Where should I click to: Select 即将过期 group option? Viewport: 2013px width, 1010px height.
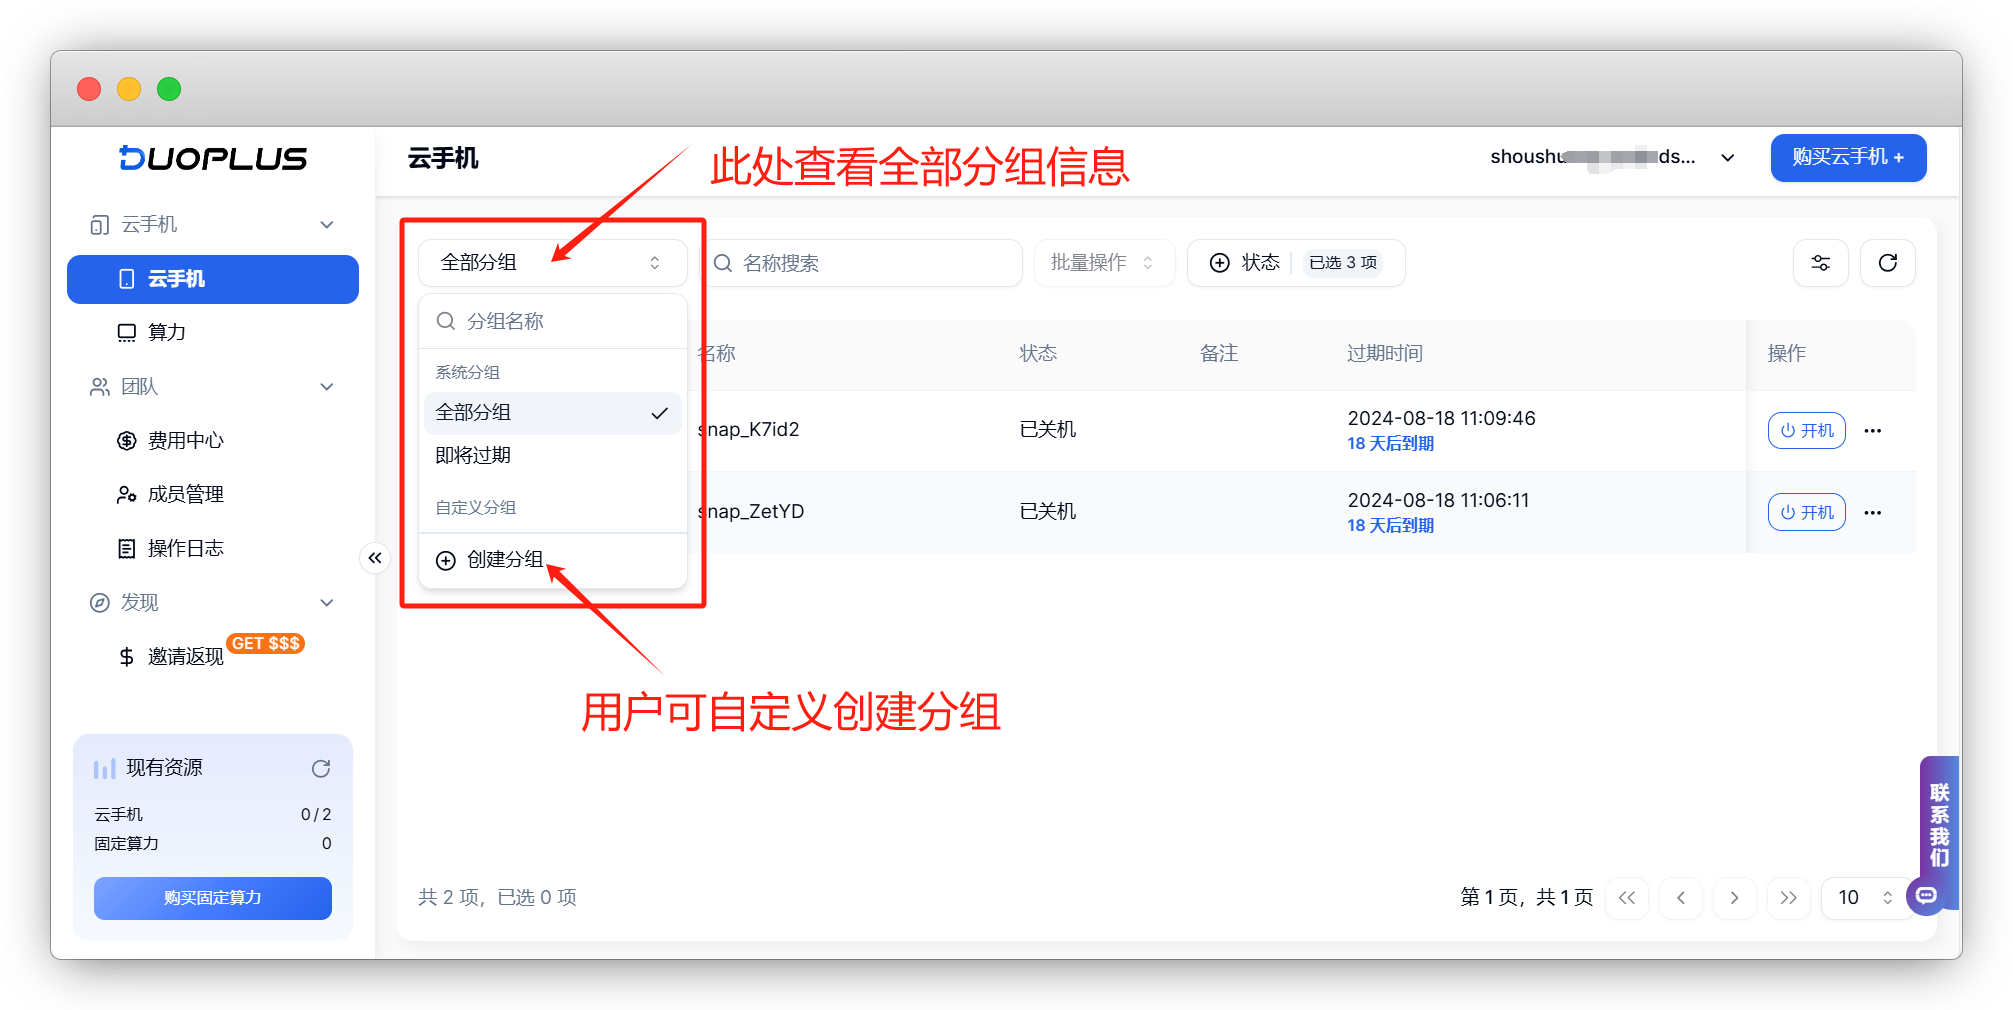(553, 456)
